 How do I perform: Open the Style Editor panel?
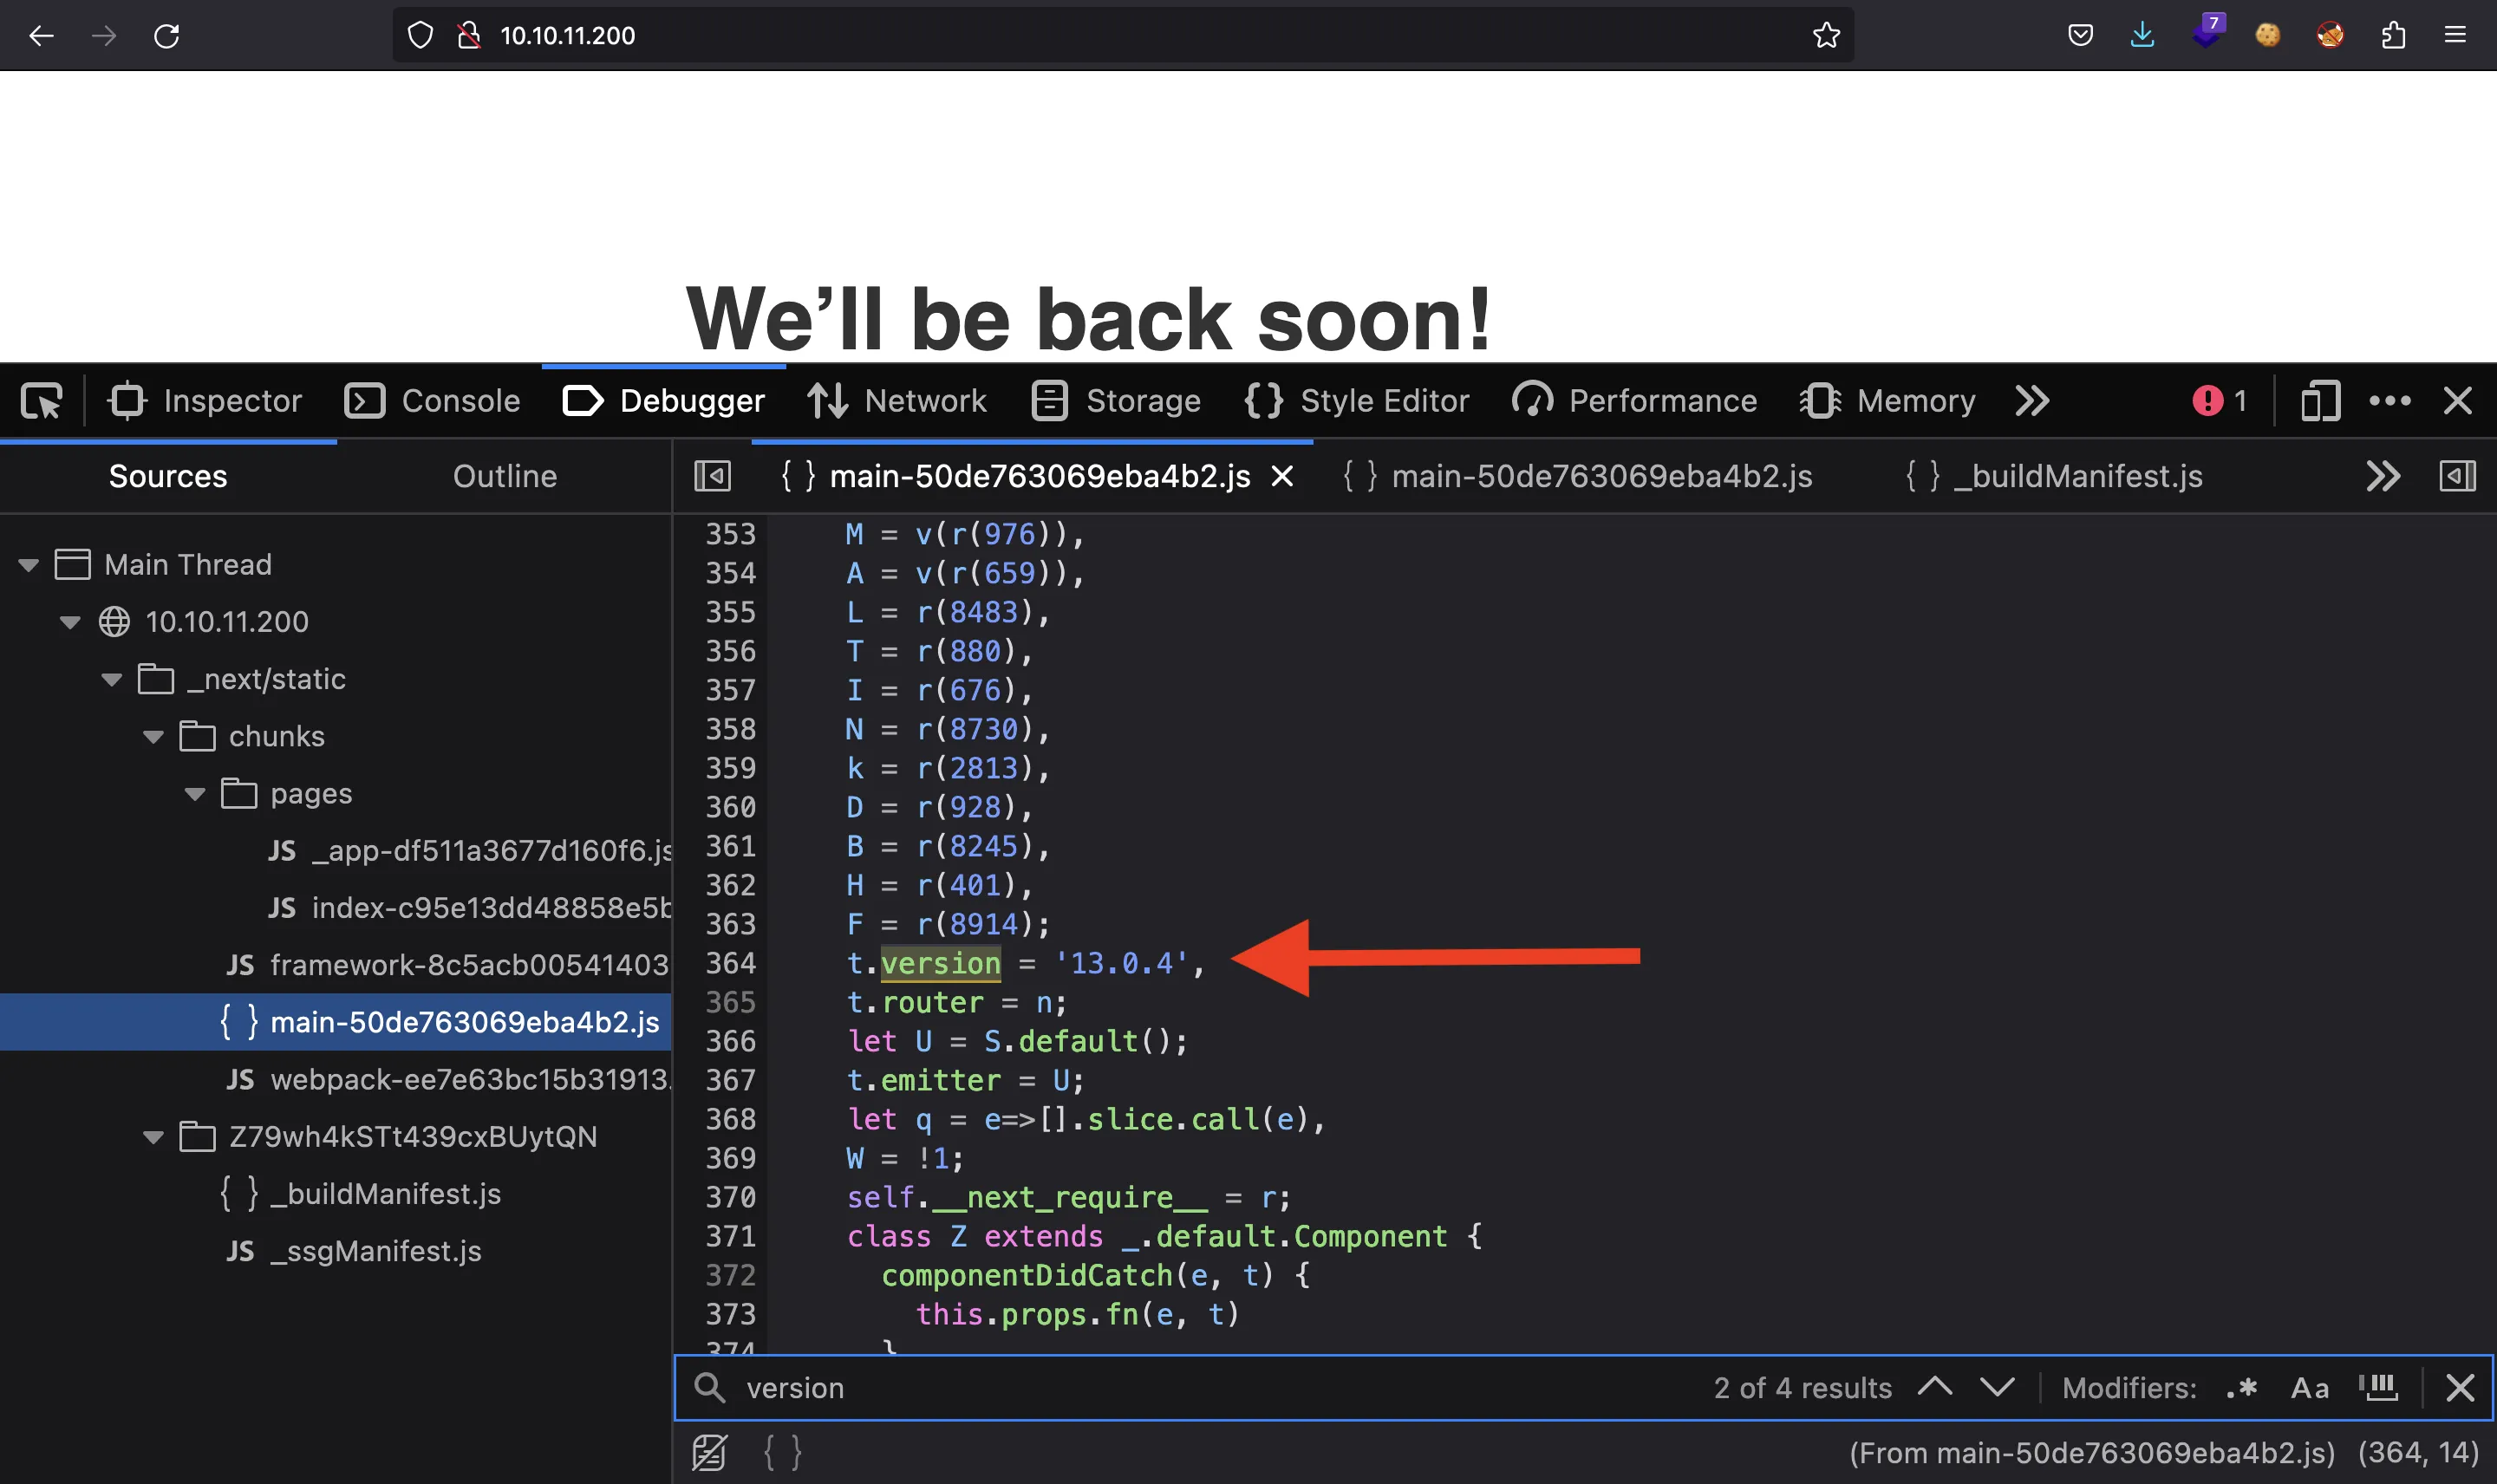(1356, 401)
